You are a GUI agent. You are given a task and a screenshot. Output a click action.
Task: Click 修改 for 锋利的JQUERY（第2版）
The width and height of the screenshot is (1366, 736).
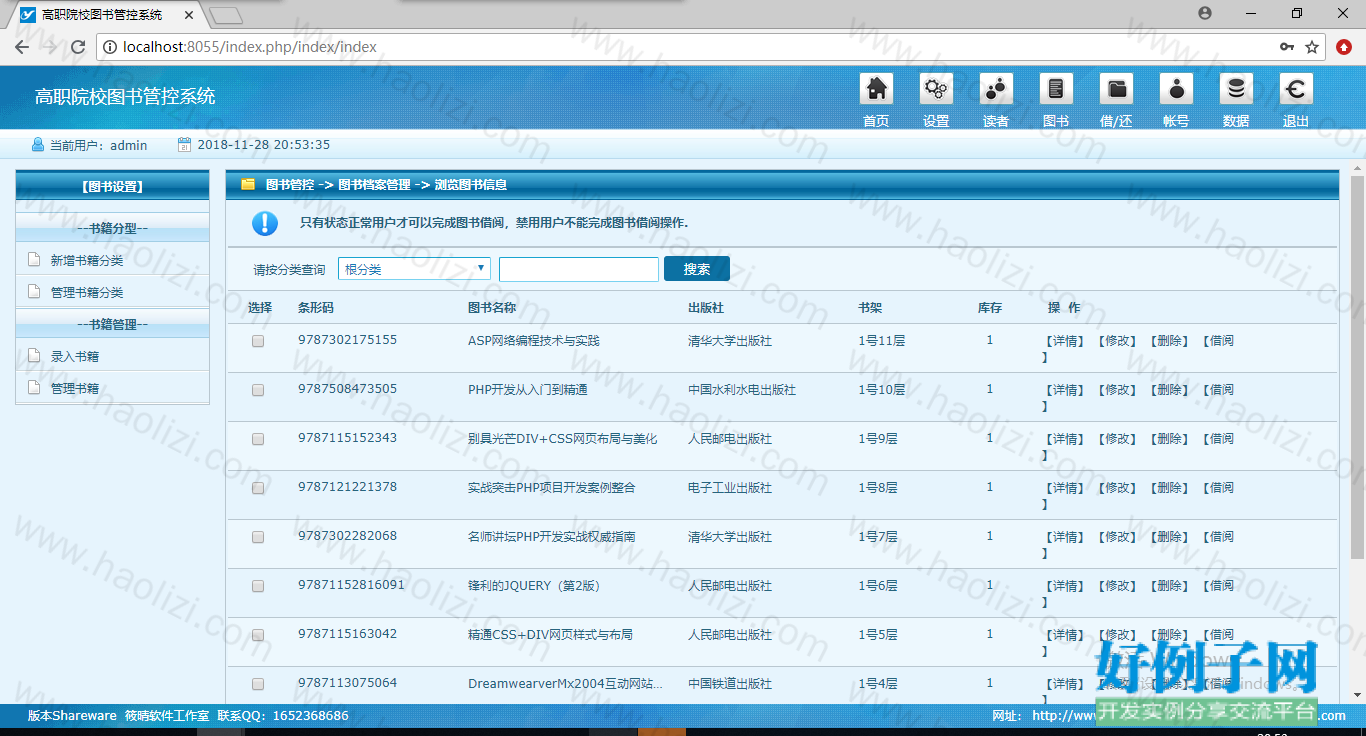1117,585
